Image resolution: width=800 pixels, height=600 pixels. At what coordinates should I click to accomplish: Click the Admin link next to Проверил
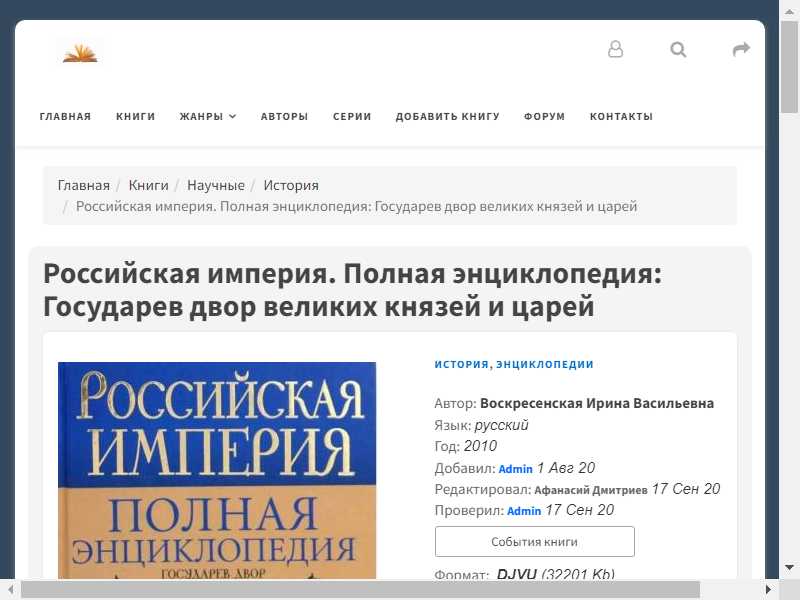click(524, 511)
